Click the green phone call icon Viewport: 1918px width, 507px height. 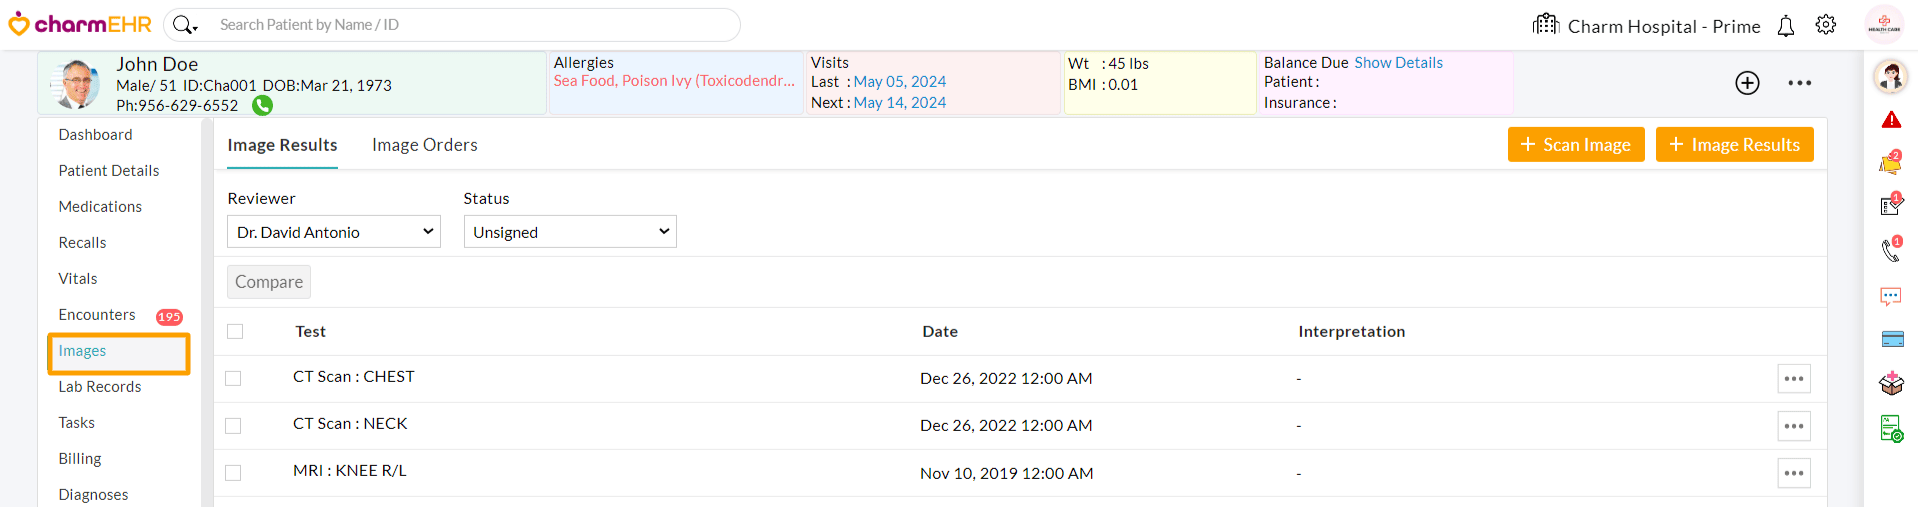tap(263, 105)
